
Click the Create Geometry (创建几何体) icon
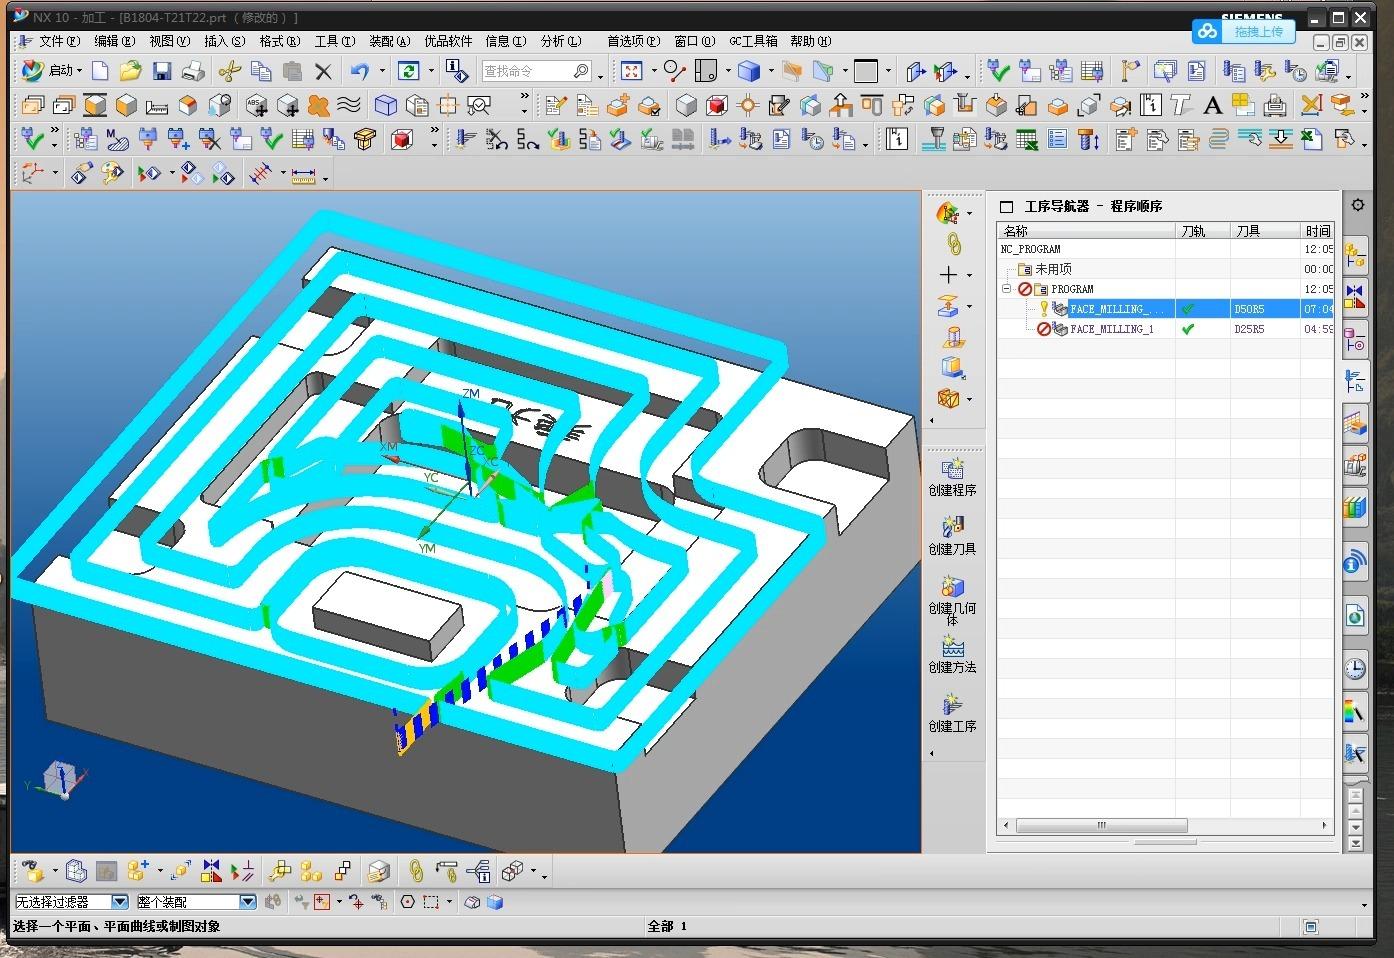(x=952, y=586)
